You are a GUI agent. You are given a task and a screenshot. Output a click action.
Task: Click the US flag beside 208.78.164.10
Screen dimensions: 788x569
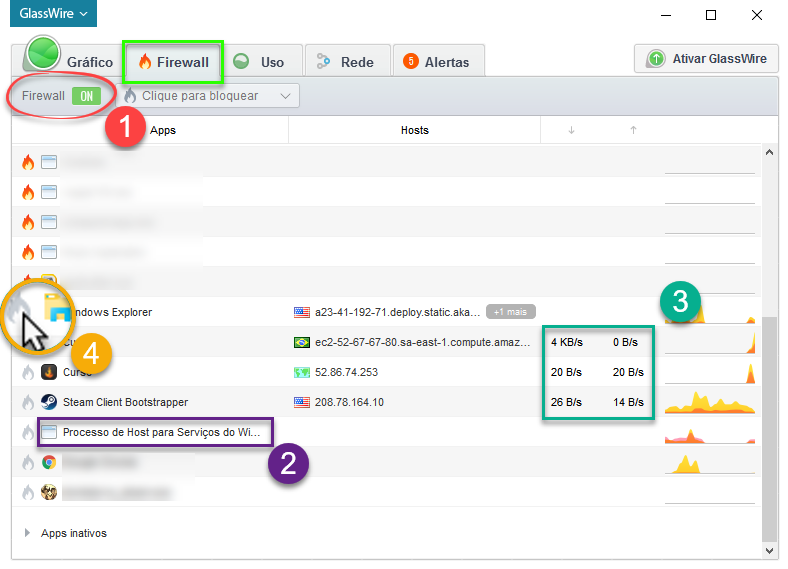pyautogui.click(x=302, y=402)
